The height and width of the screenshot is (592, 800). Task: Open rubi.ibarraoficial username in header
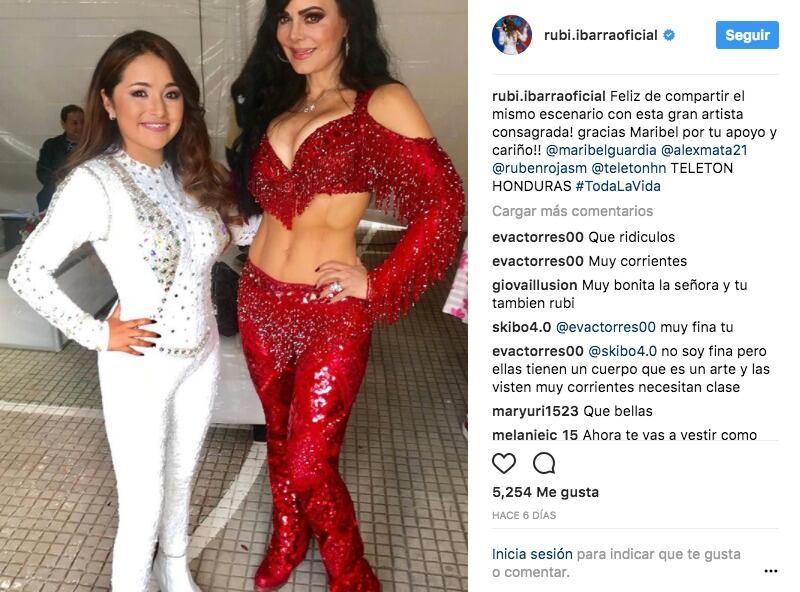[601, 35]
